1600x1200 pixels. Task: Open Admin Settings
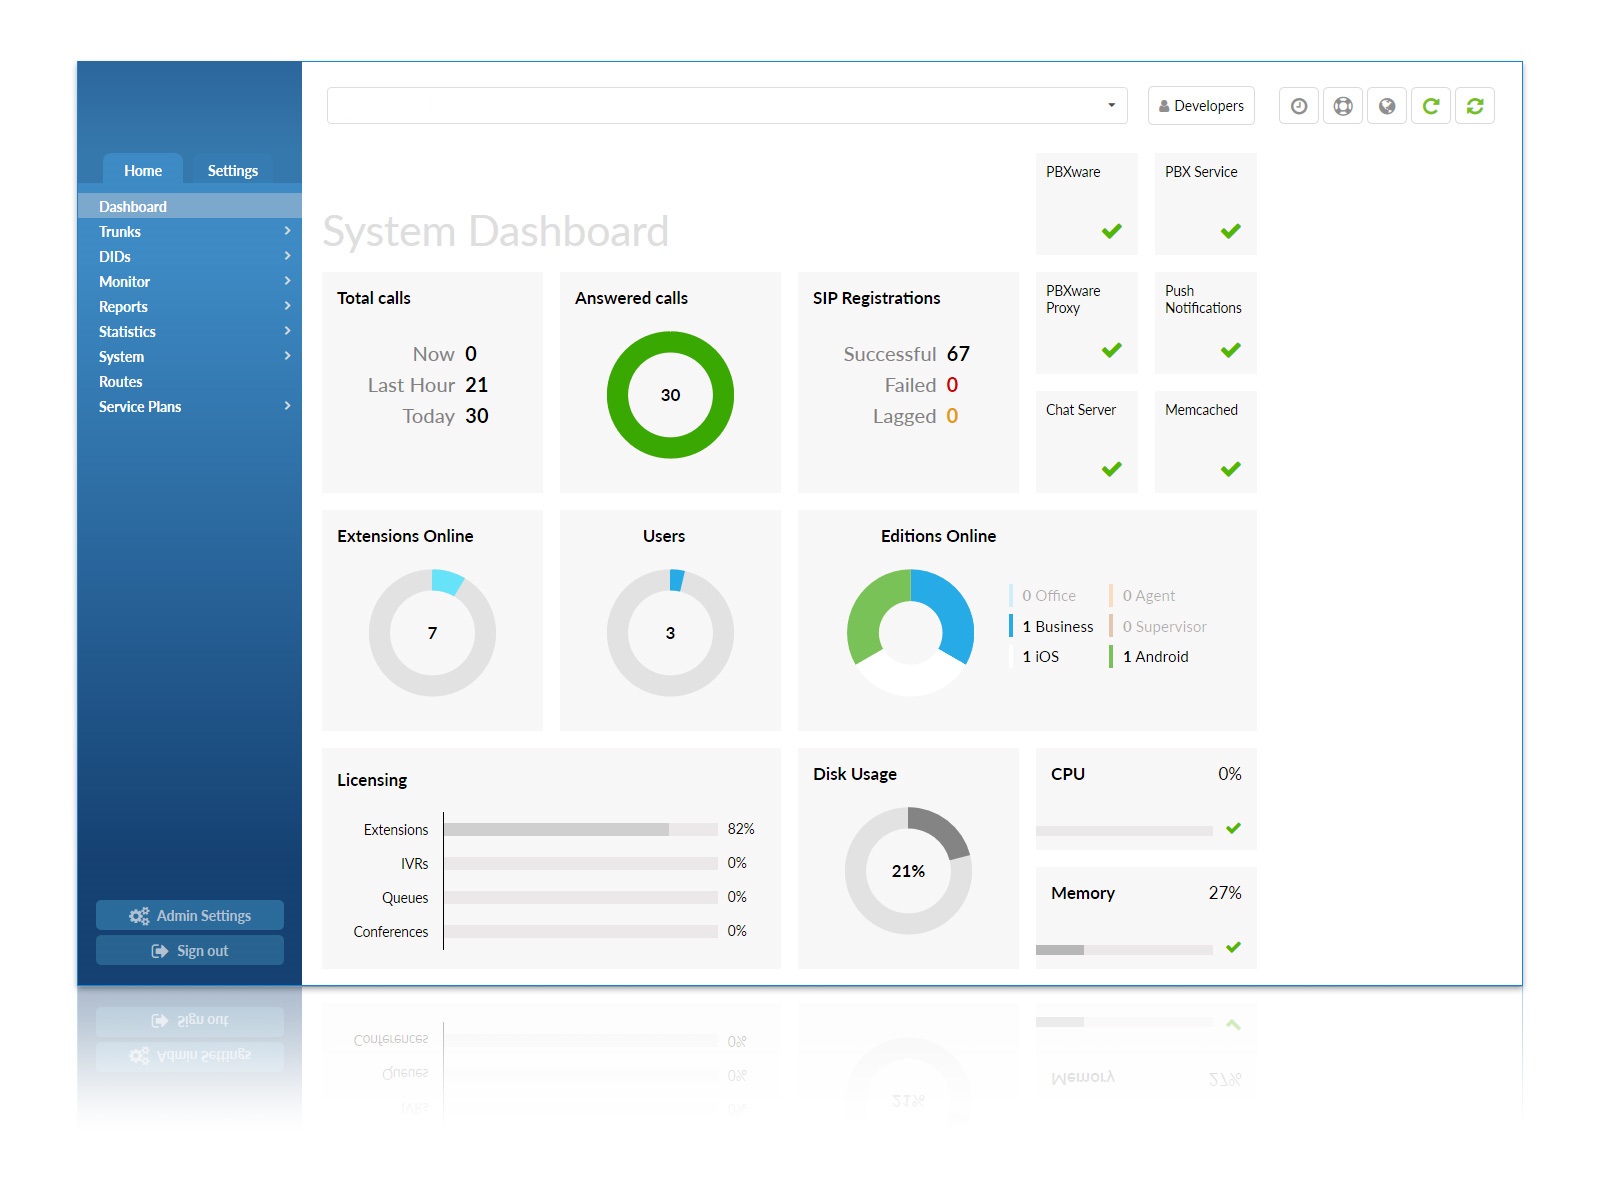point(190,915)
